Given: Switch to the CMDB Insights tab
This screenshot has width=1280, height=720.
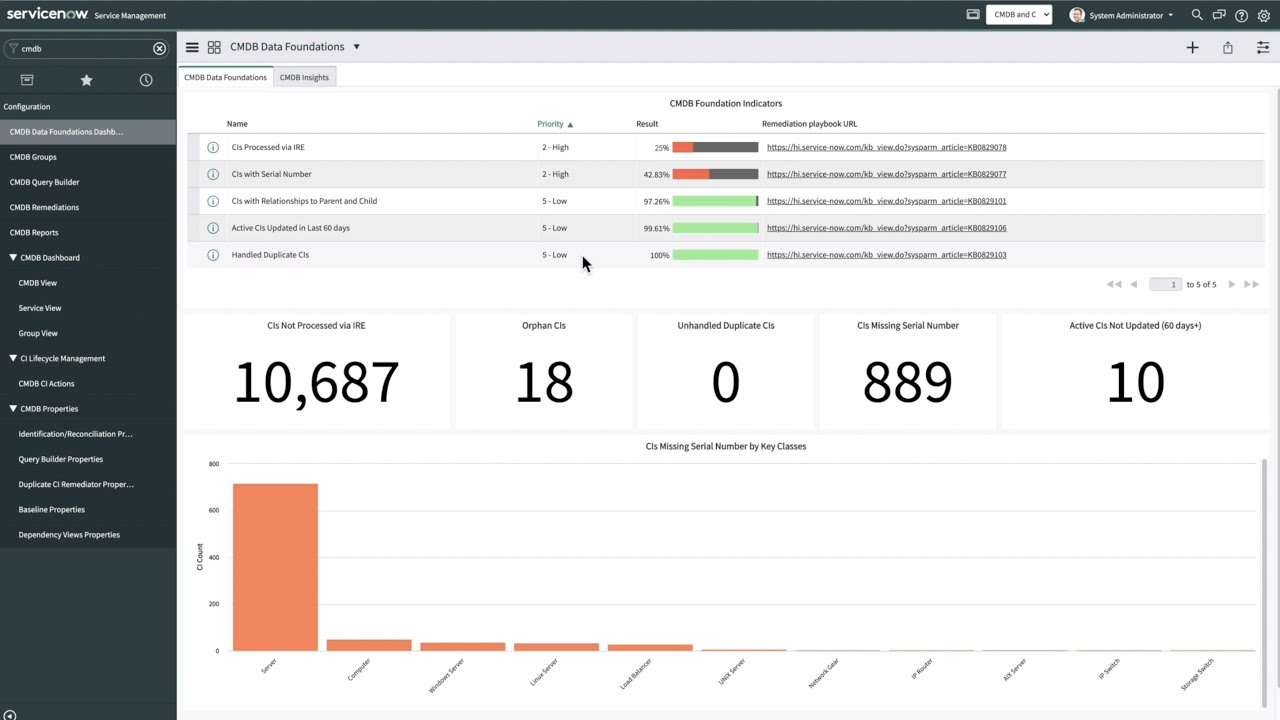Looking at the screenshot, I should point(304,77).
